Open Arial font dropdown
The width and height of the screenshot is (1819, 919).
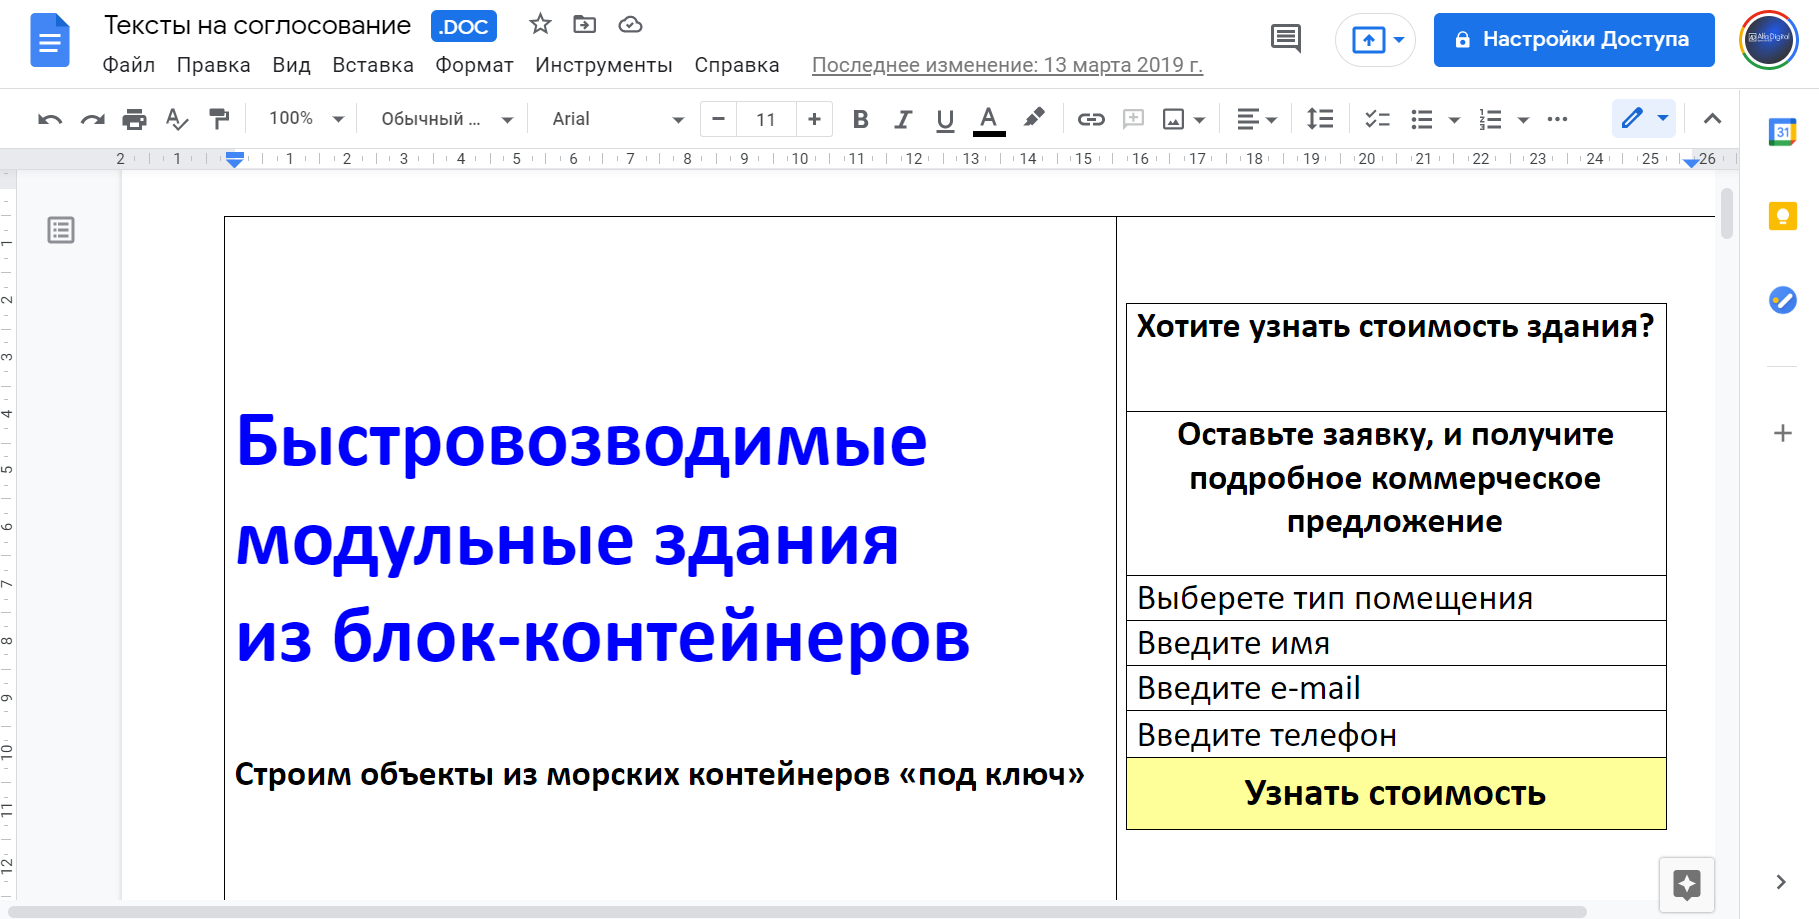pyautogui.click(x=617, y=119)
